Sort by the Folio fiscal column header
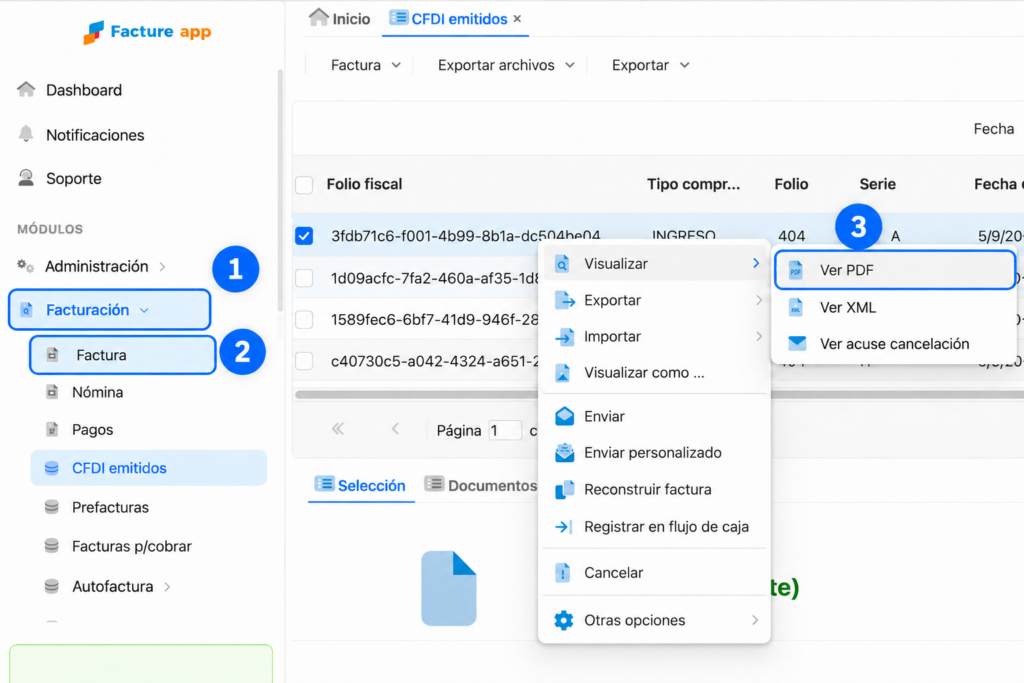 click(364, 185)
